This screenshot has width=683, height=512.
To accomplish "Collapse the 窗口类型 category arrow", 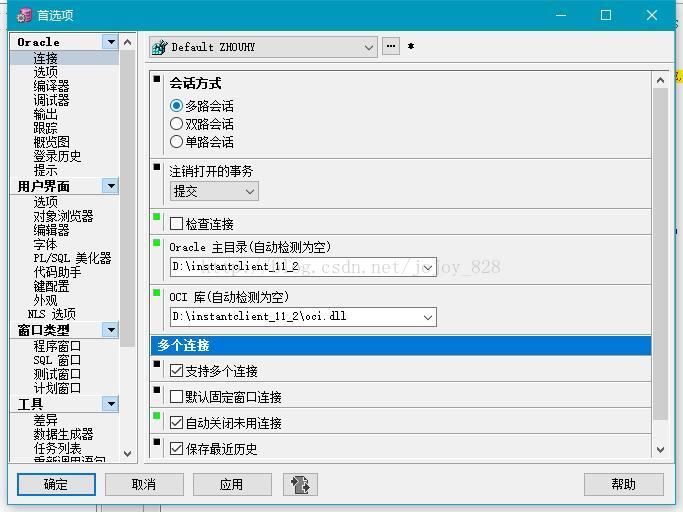I will (111, 329).
